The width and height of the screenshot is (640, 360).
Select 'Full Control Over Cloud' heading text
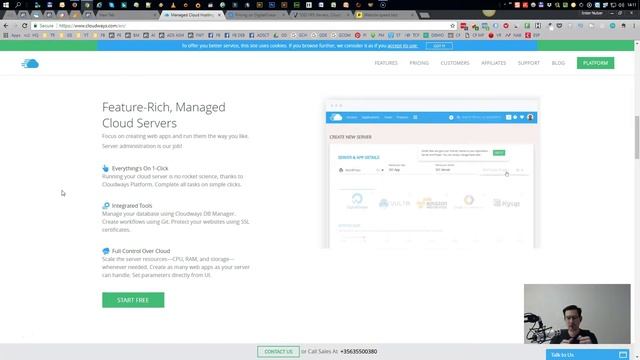pyautogui.click(x=141, y=251)
